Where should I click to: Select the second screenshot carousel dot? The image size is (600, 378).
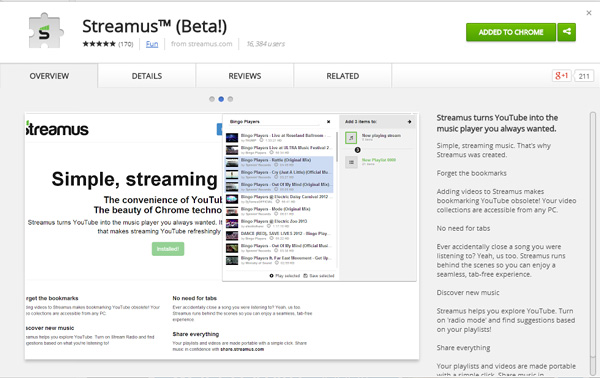221,99
